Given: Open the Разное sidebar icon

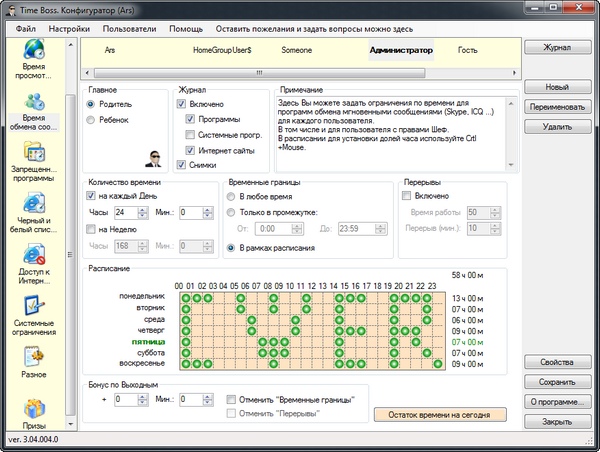Looking at the screenshot, I should pos(34,359).
